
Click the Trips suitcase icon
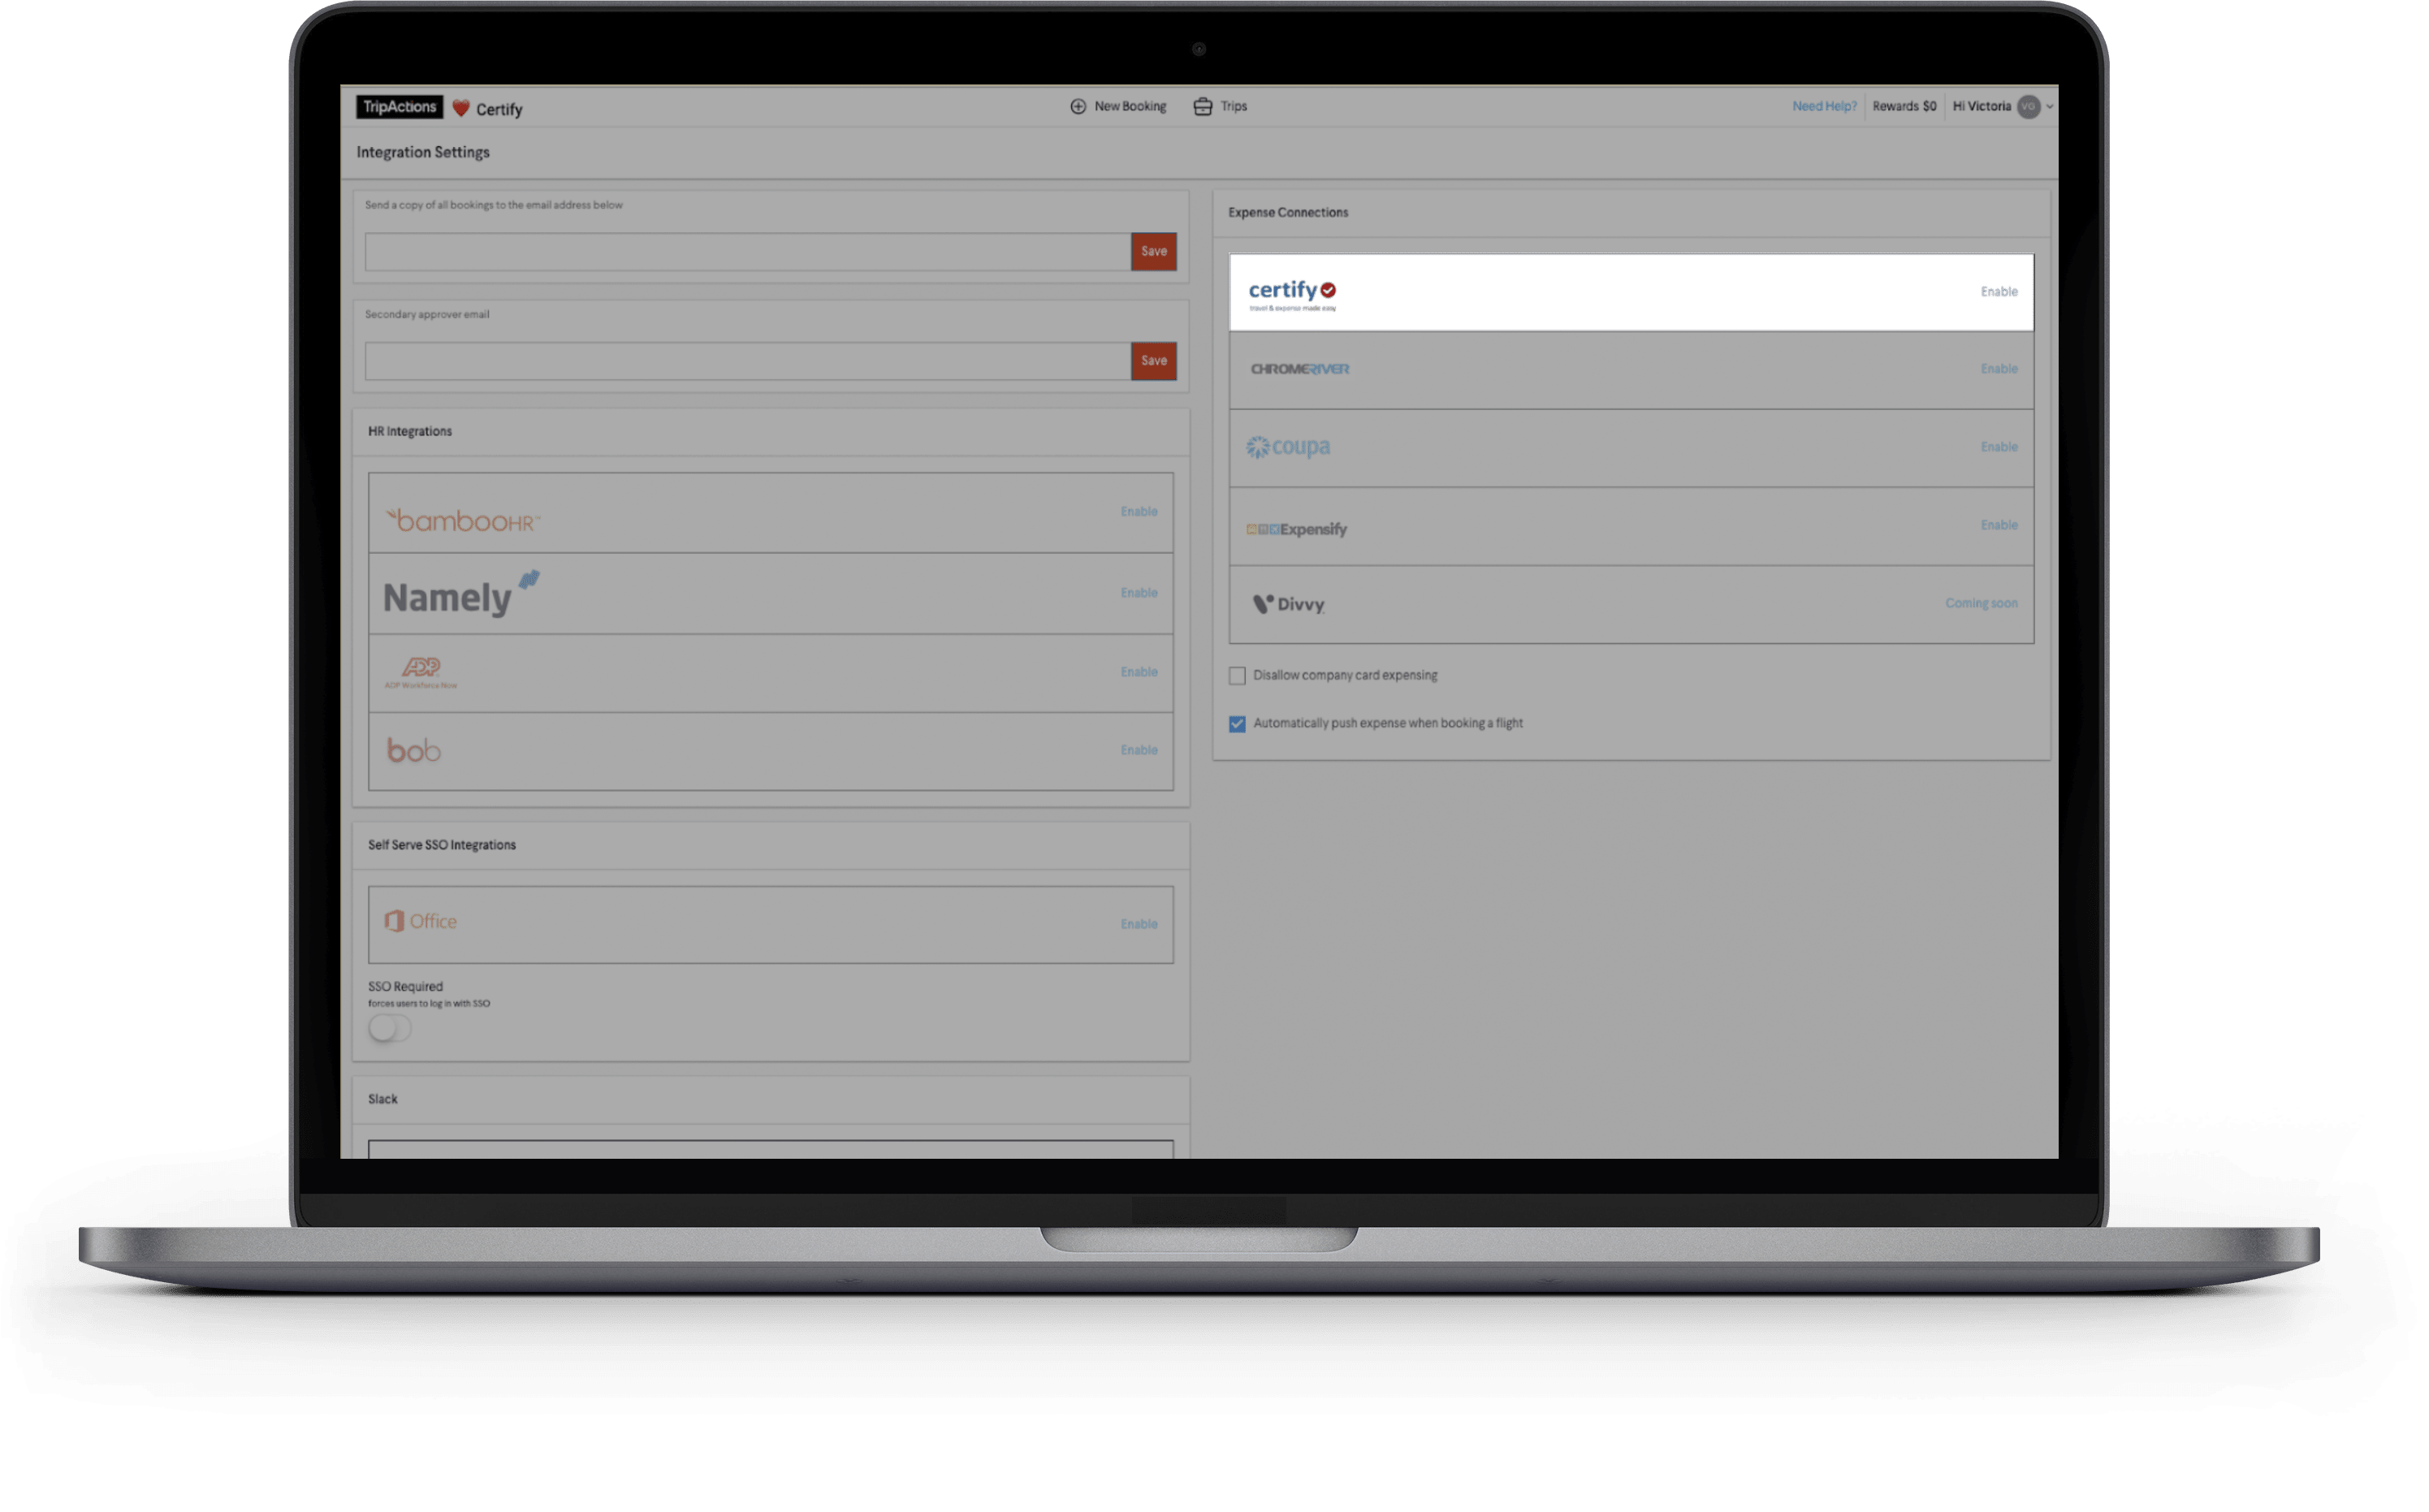(x=1203, y=106)
